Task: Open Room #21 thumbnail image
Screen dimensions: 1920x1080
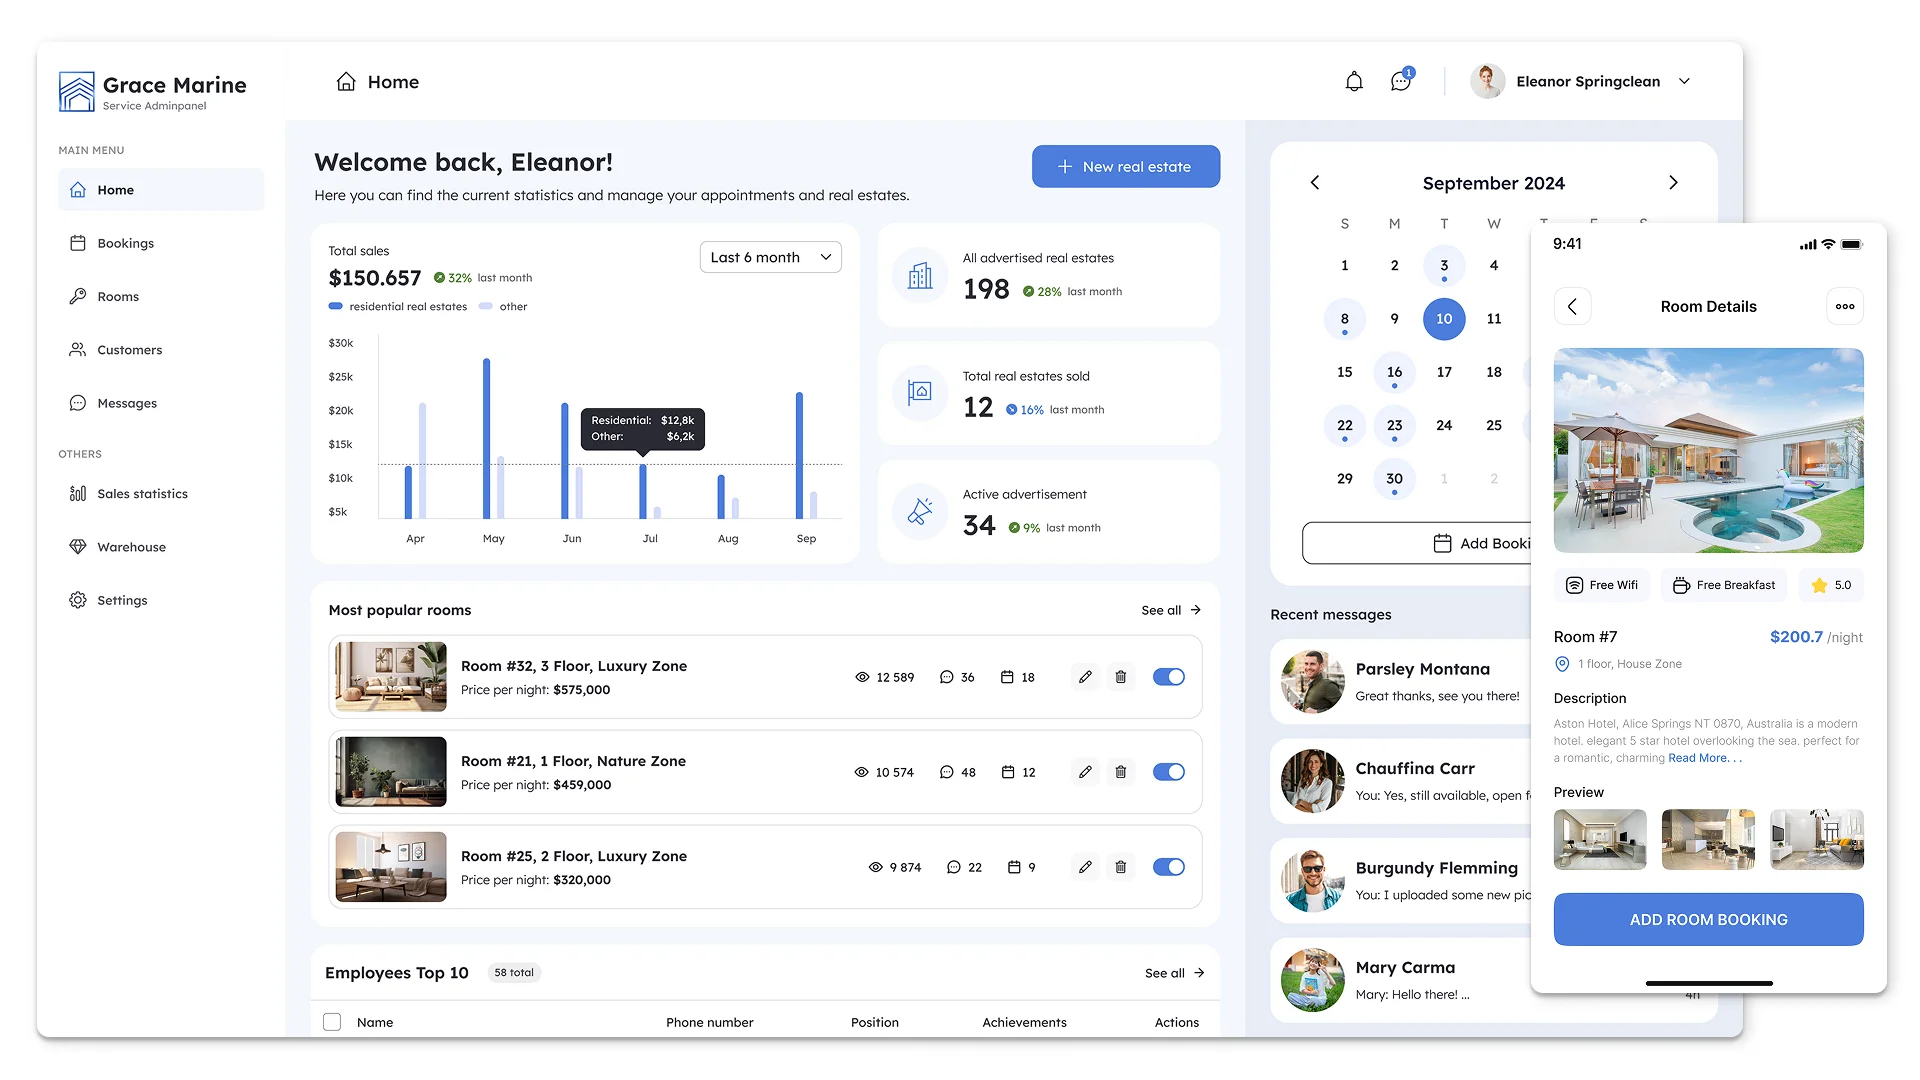Action: click(x=391, y=772)
